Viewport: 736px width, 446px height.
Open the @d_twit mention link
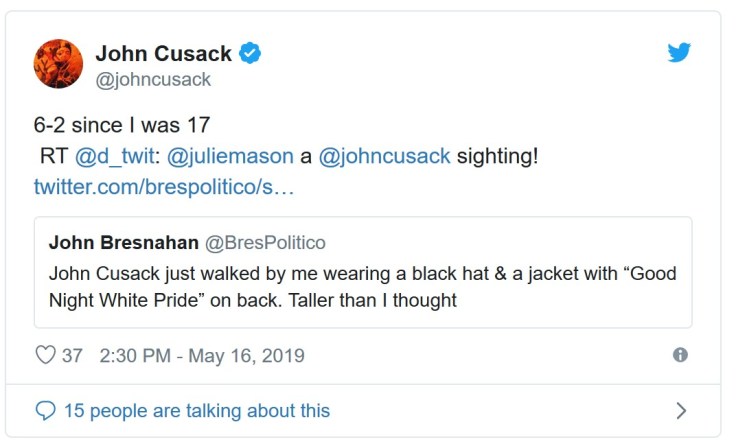[x=109, y=157]
